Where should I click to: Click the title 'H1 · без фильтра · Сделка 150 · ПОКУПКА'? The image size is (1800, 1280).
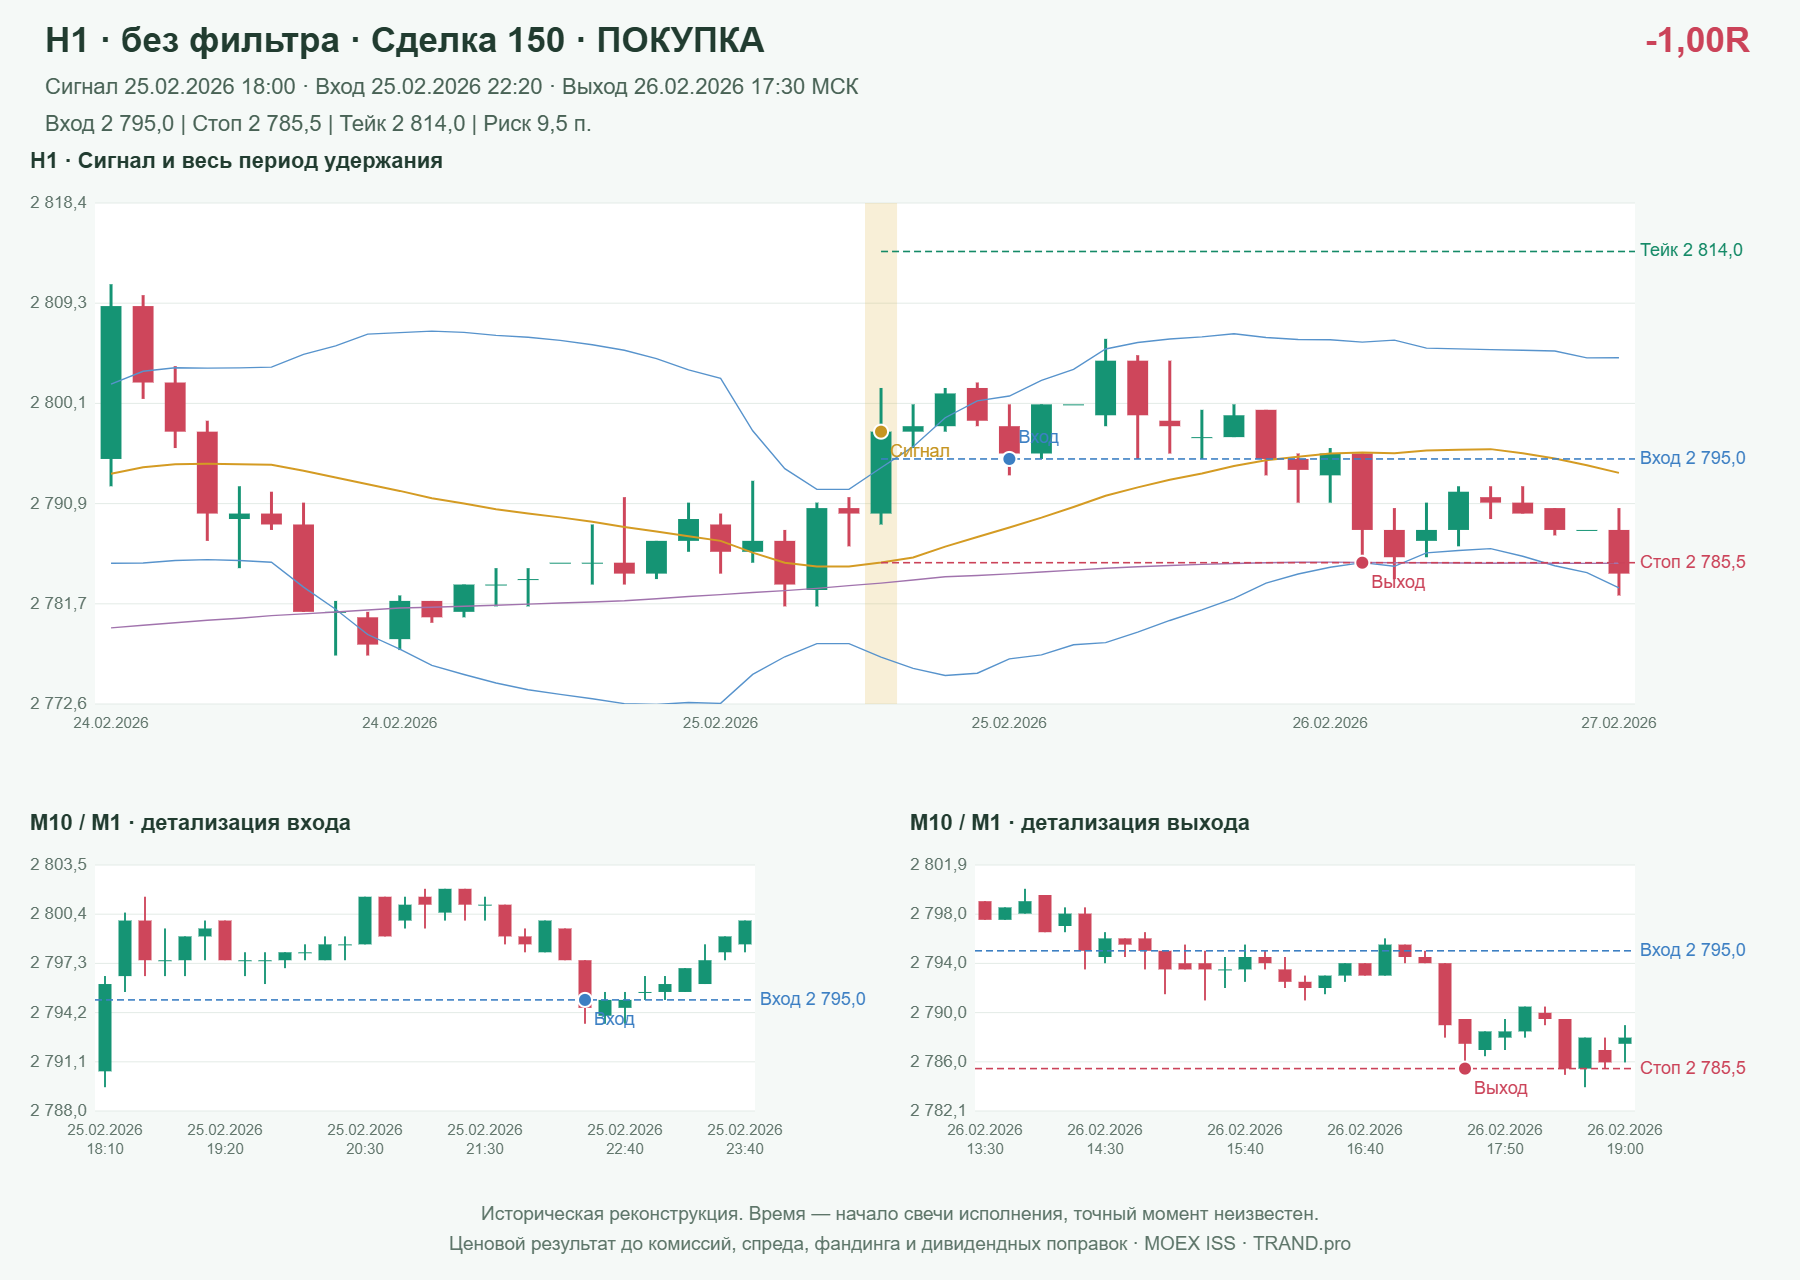click(x=405, y=40)
